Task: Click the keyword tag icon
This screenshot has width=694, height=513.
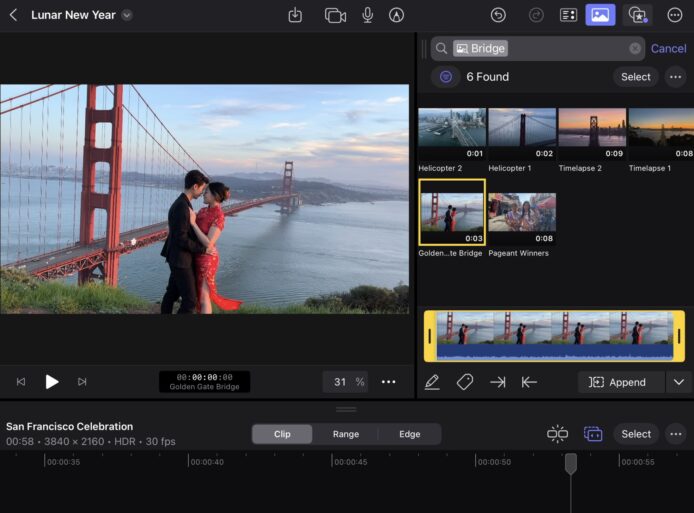Action: (x=464, y=382)
